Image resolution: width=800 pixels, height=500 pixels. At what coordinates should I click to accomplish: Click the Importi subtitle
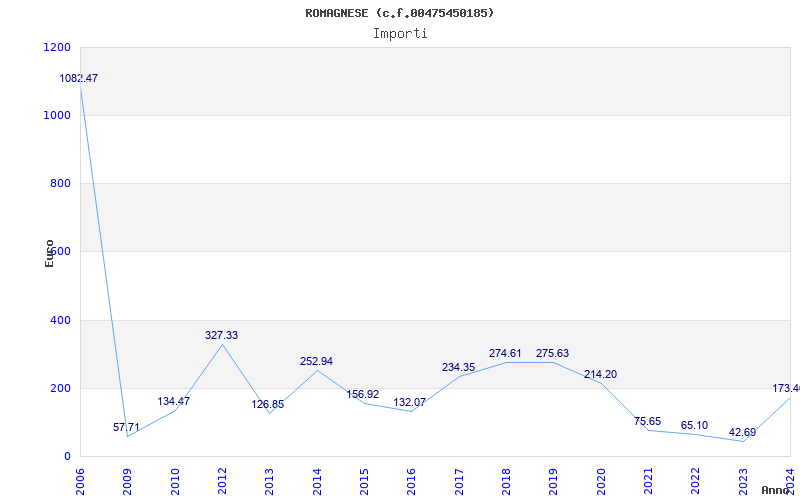(x=400, y=33)
